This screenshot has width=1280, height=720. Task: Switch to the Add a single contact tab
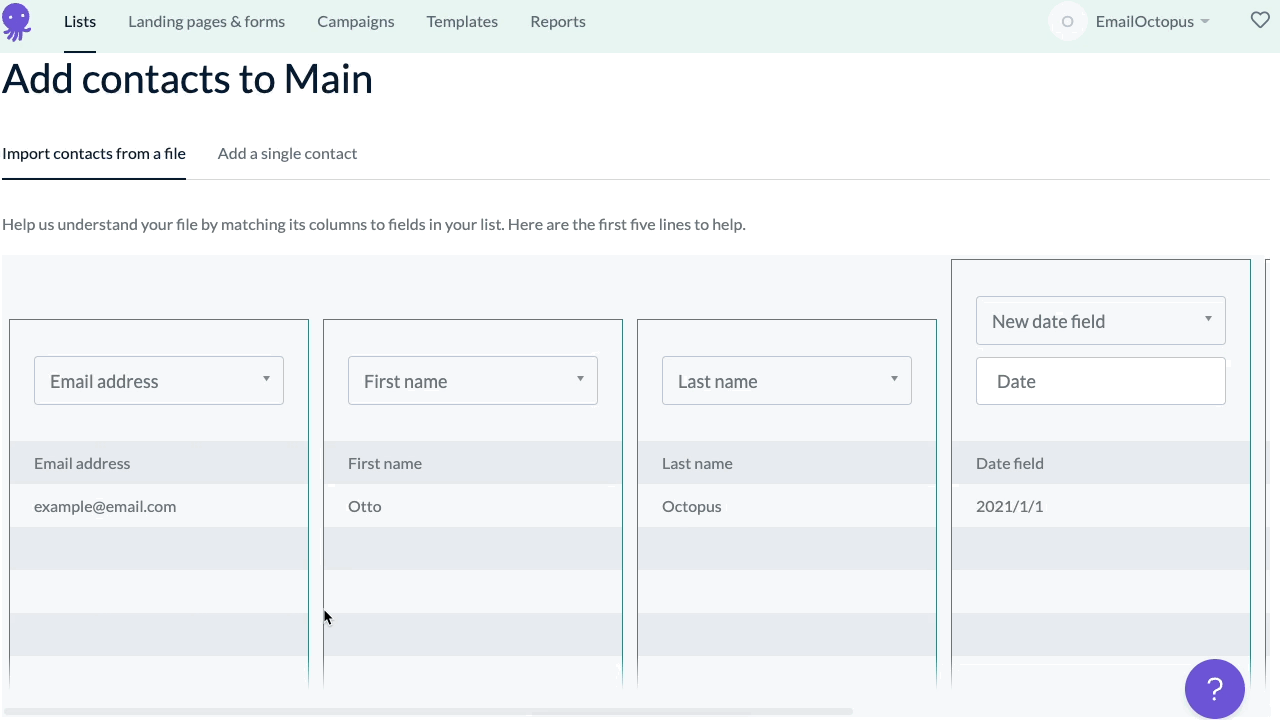287,153
